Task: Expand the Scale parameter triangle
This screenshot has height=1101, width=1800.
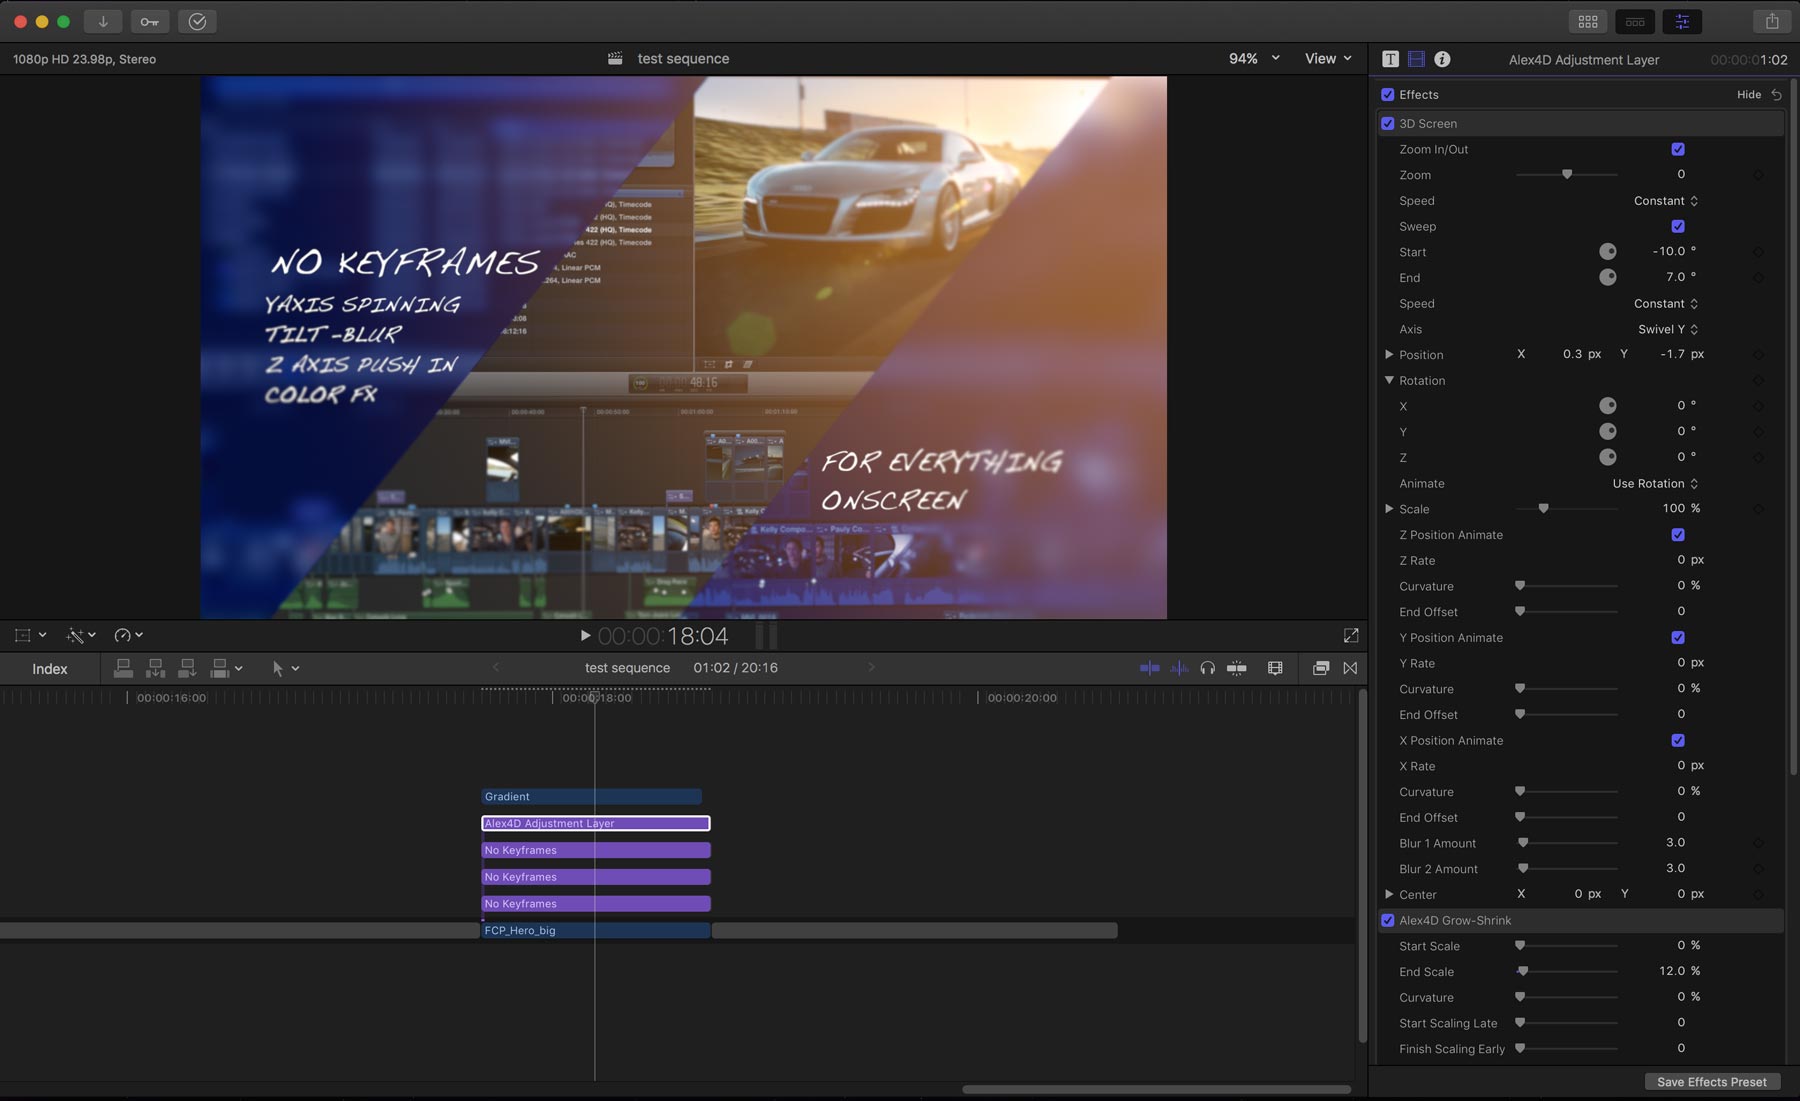Action: [1389, 508]
